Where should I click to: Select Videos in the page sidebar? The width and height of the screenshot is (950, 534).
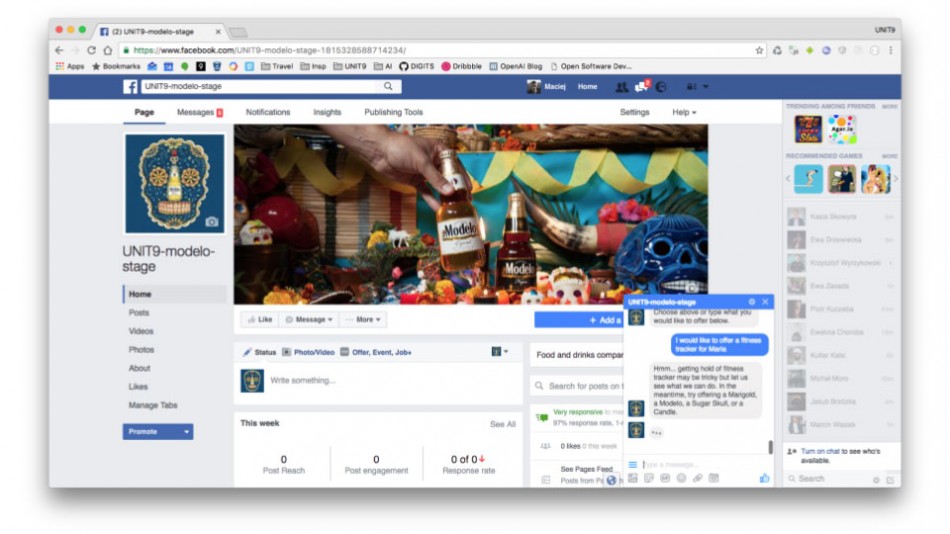coord(141,331)
